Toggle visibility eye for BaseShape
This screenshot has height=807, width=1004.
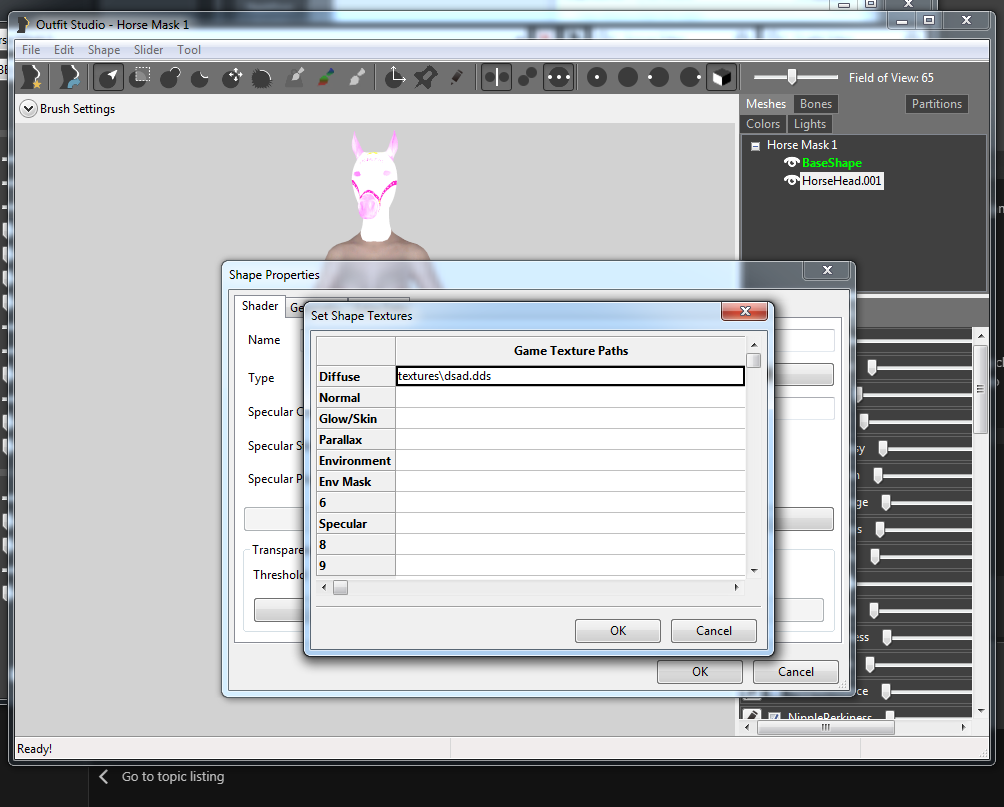click(791, 163)
